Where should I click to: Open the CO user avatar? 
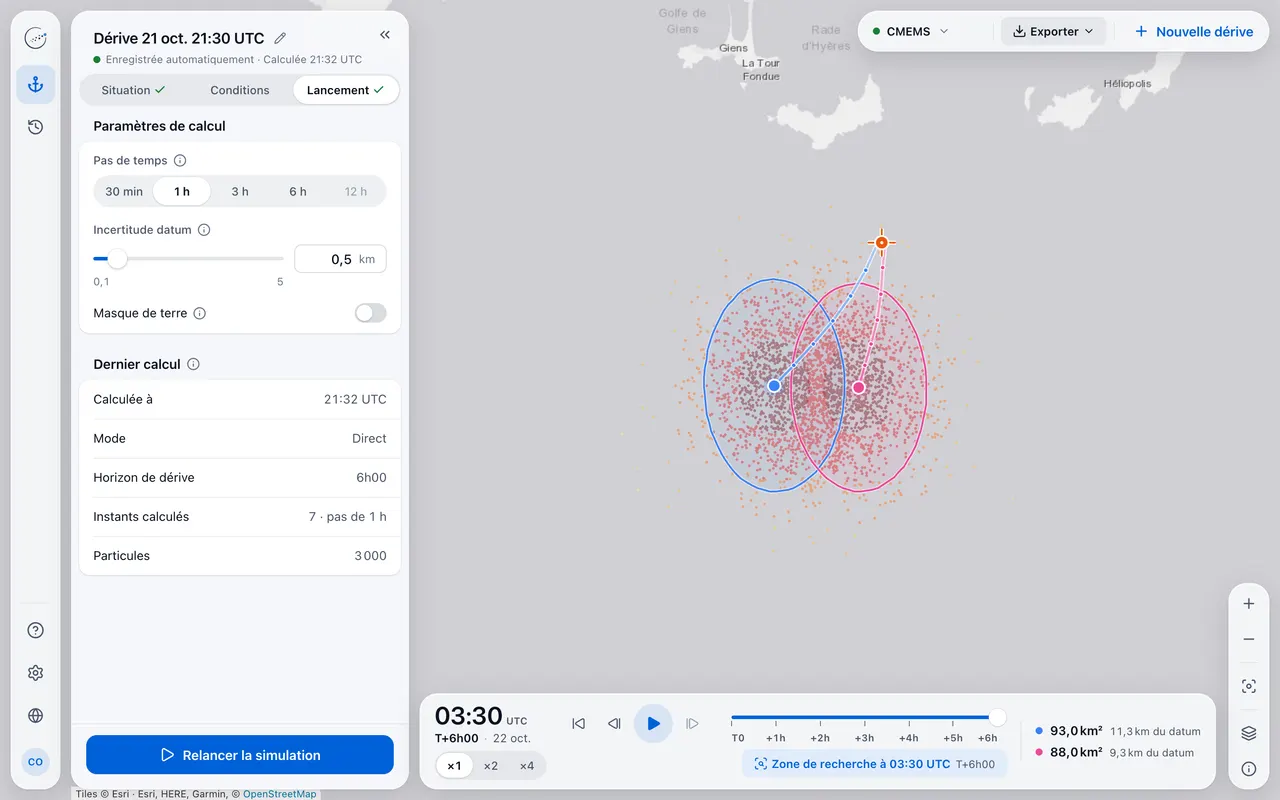[35, 762]
